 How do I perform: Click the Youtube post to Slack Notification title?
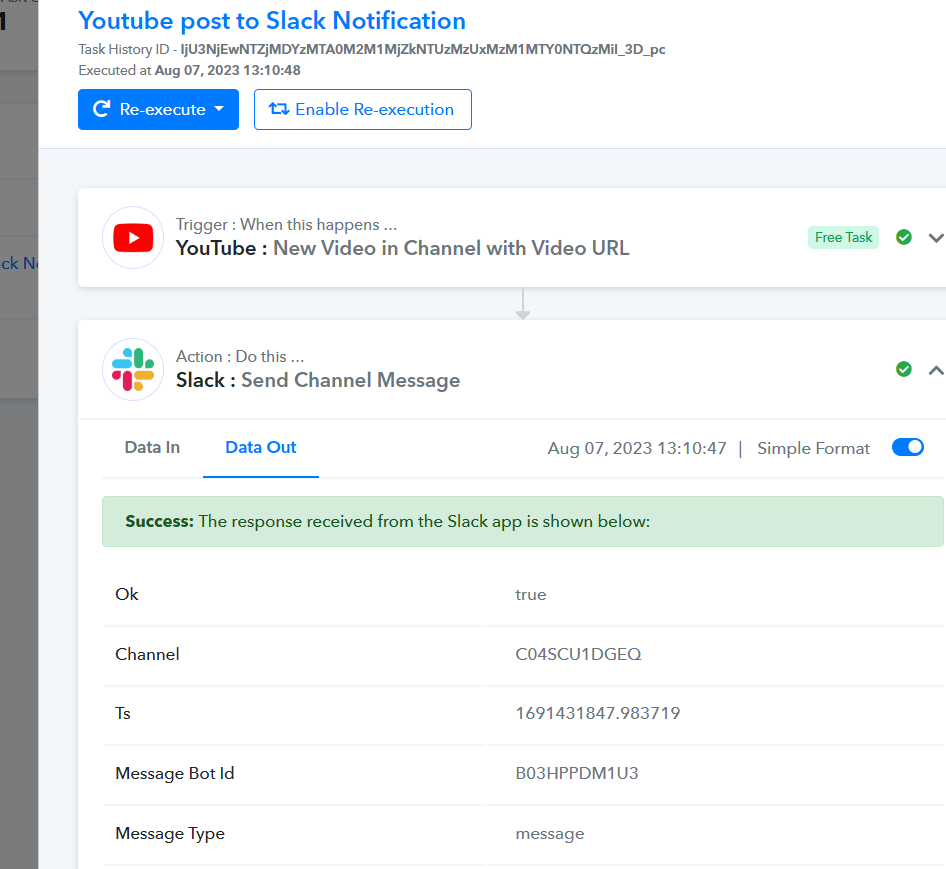pyautogui.click(x=272, y=21)
